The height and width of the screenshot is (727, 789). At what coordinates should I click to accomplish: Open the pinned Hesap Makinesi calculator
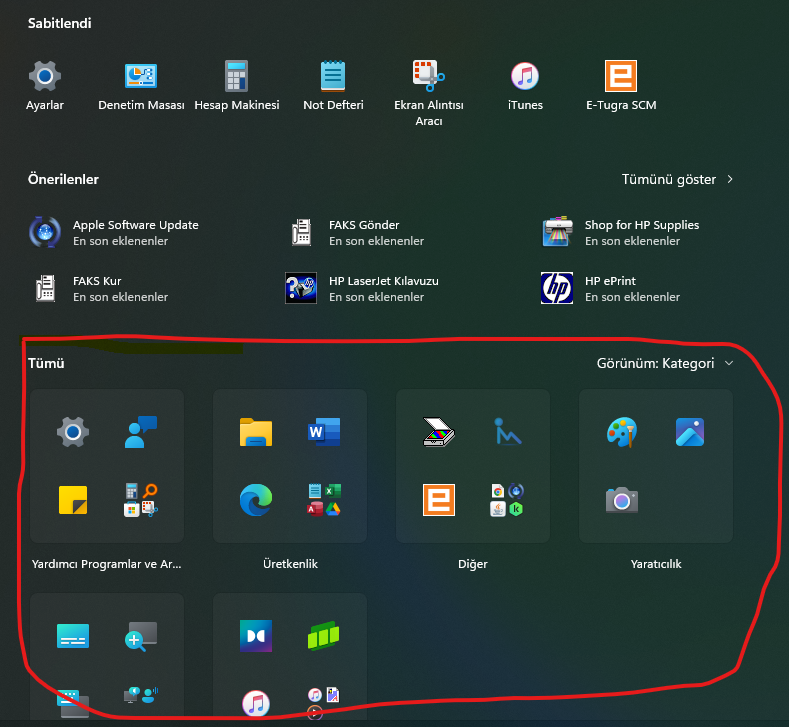(x=236, y=86)
